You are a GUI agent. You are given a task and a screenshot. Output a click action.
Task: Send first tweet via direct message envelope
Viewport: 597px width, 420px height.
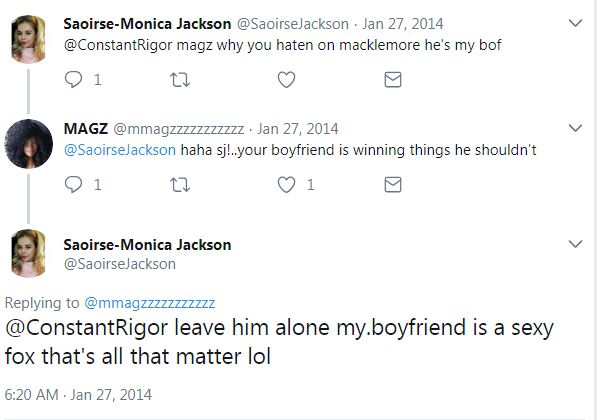point(393,80)
